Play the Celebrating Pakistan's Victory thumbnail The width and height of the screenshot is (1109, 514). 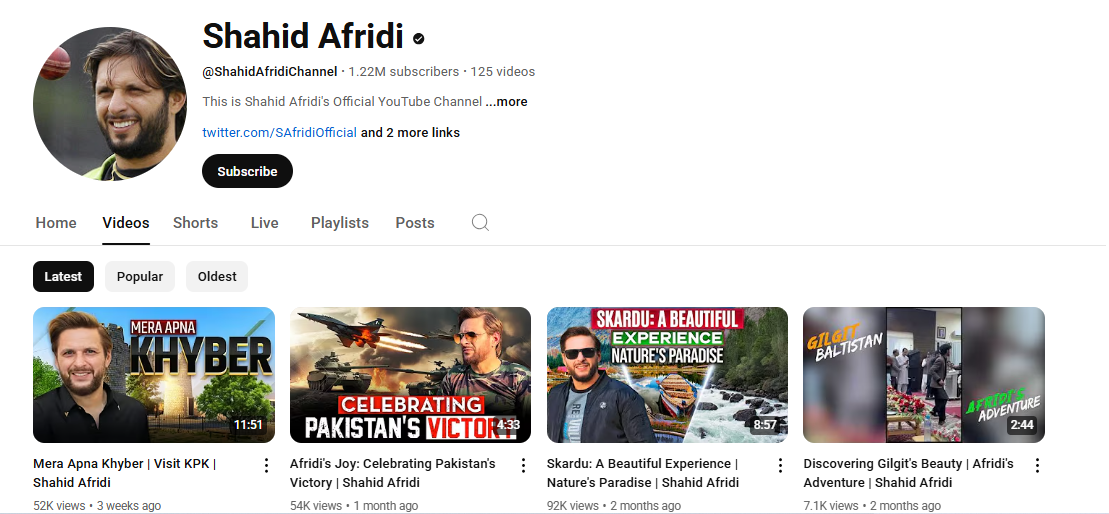tap(410, 375)
